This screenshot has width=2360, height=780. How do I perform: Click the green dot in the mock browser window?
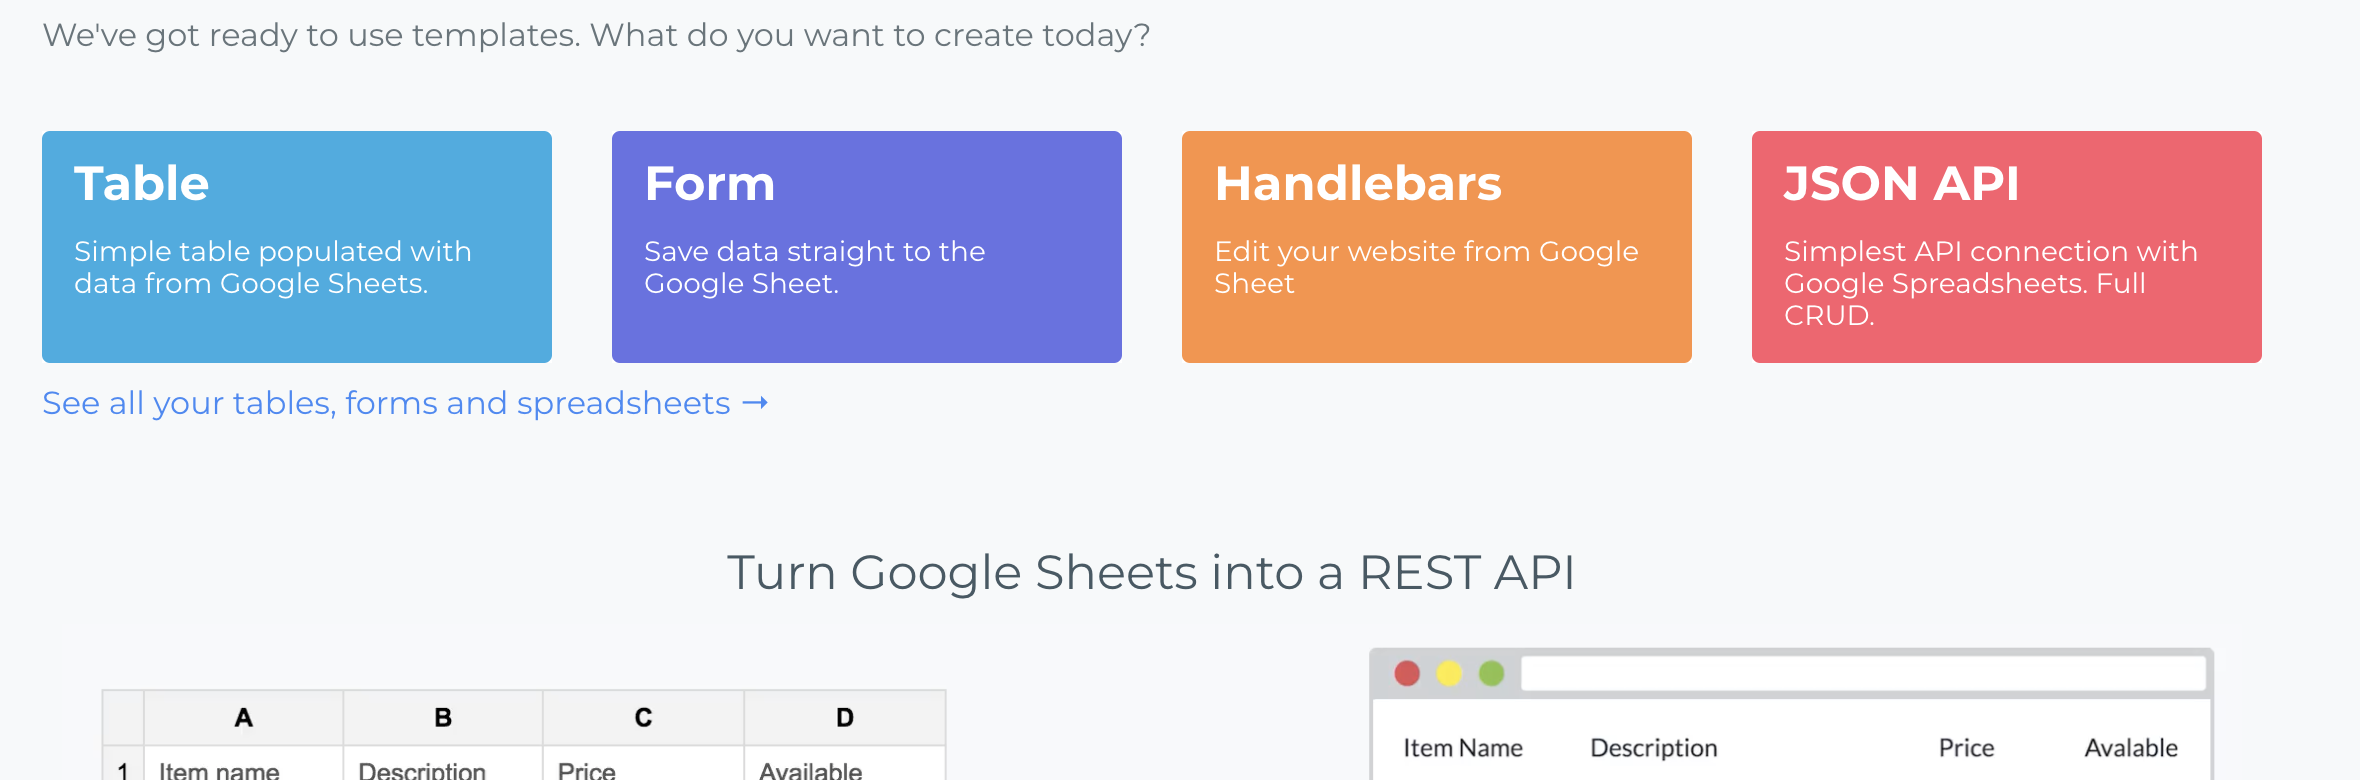tap(1491, 673)
